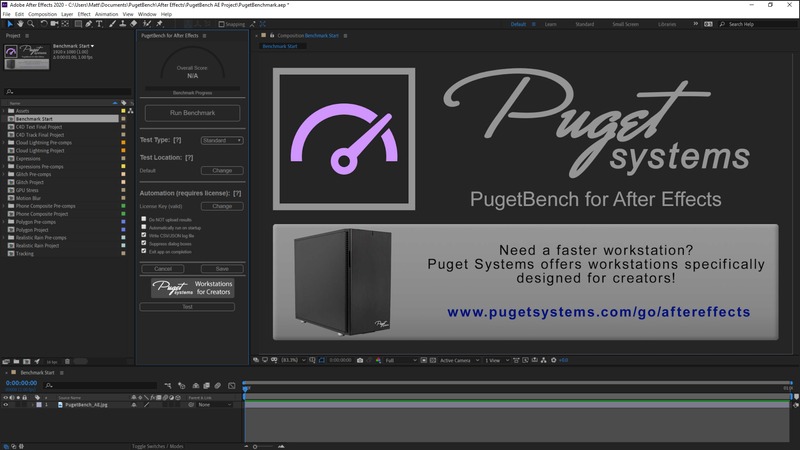The height and width of the screenshot is (450, 800).
Task: Hide the PugetBench_AE.jpg layer with eye icon
Action: (6, 405)
